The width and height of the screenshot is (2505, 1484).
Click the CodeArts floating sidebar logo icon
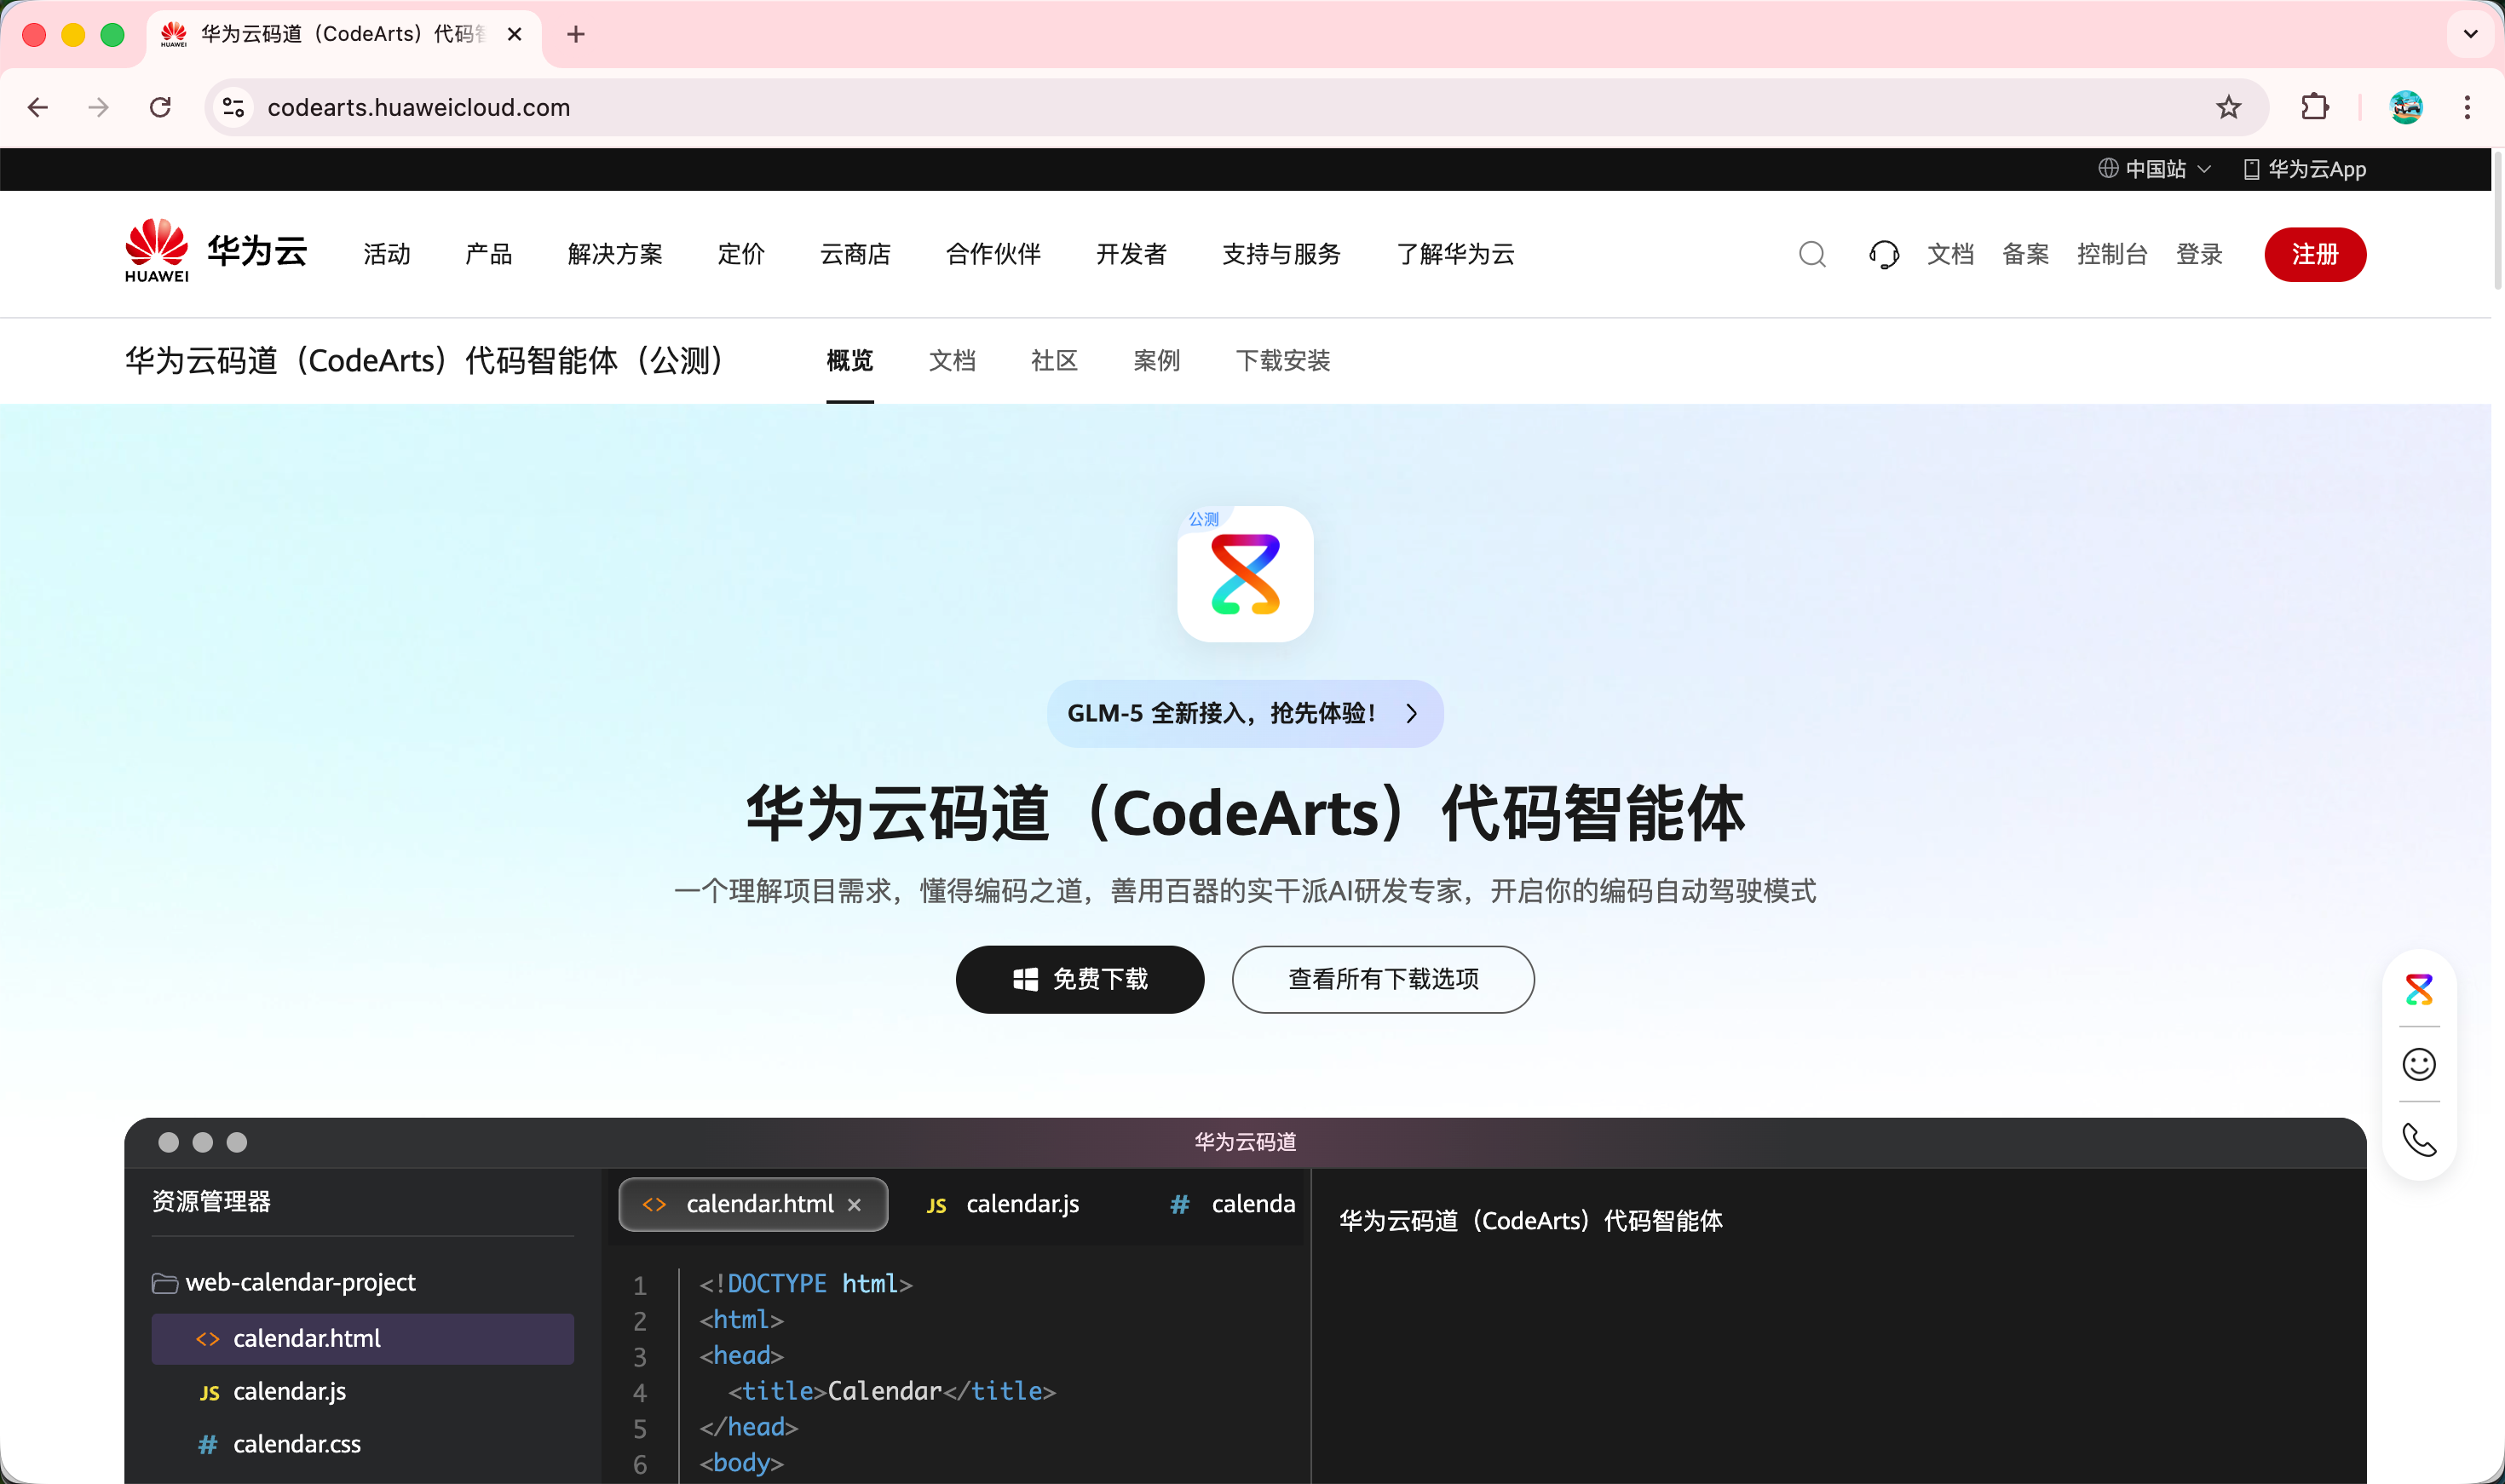2418,989
